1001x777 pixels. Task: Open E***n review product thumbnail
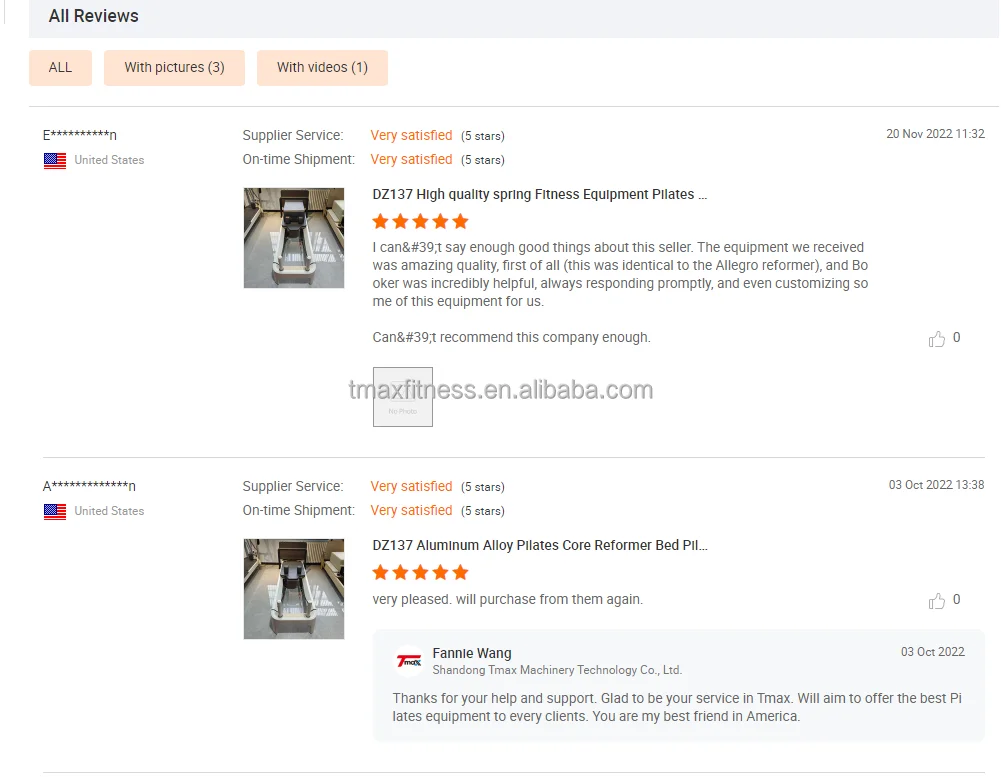tap(294, 238)
